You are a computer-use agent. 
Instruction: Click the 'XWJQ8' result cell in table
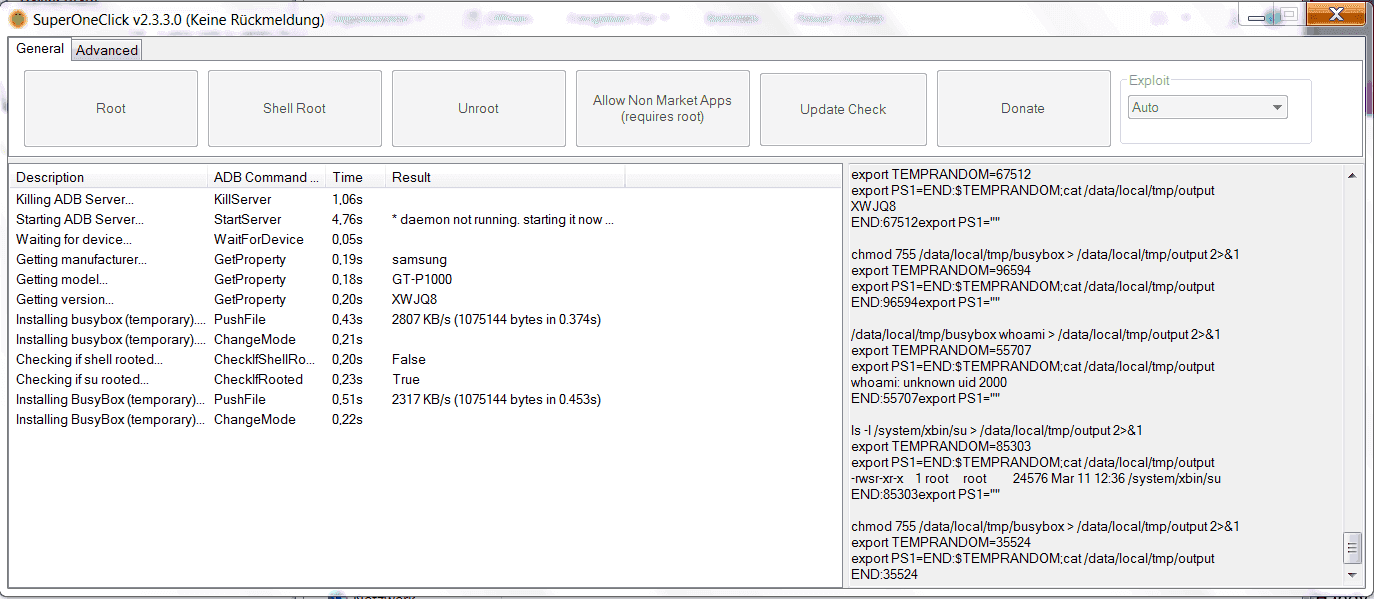tap(414, 299)
